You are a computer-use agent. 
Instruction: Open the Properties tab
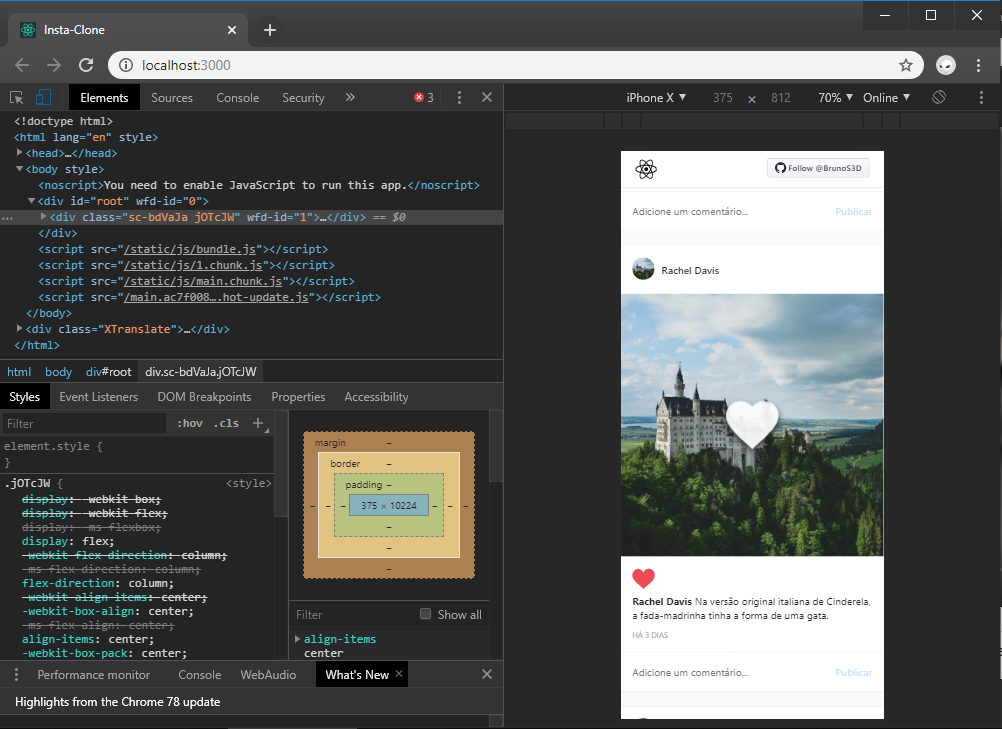298,397
